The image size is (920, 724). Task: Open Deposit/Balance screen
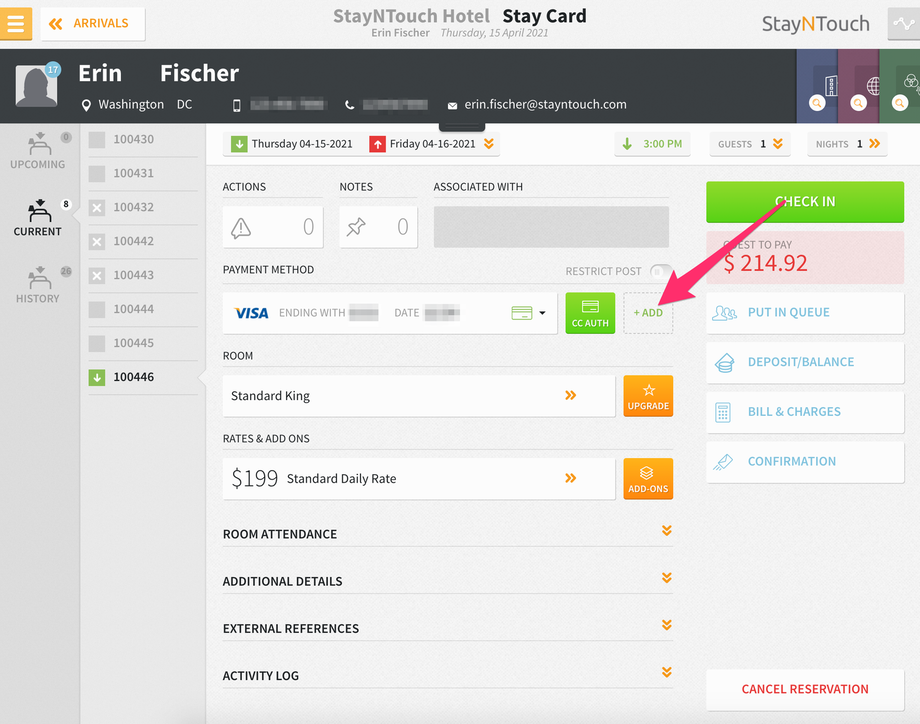(x=805, y=363)
